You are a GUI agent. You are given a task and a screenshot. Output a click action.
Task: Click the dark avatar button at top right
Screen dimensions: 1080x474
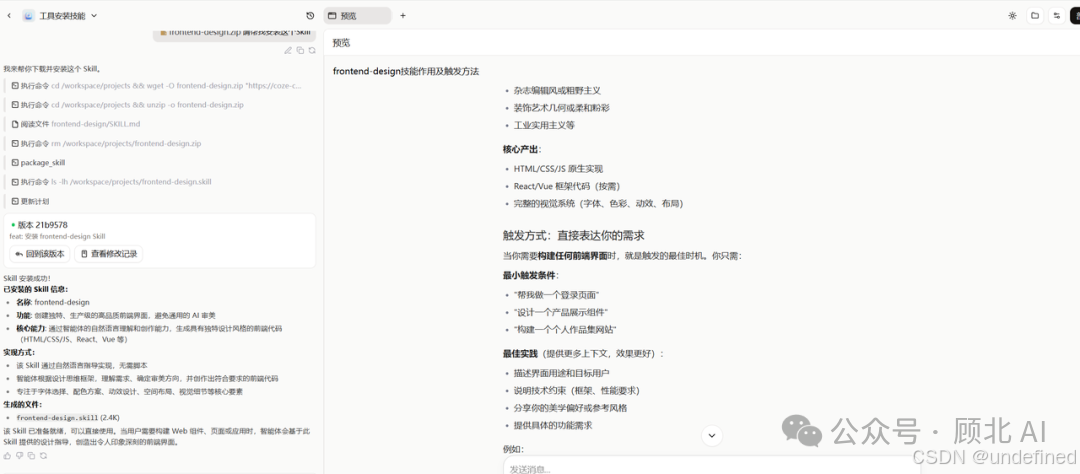[x=1075, y=15]
